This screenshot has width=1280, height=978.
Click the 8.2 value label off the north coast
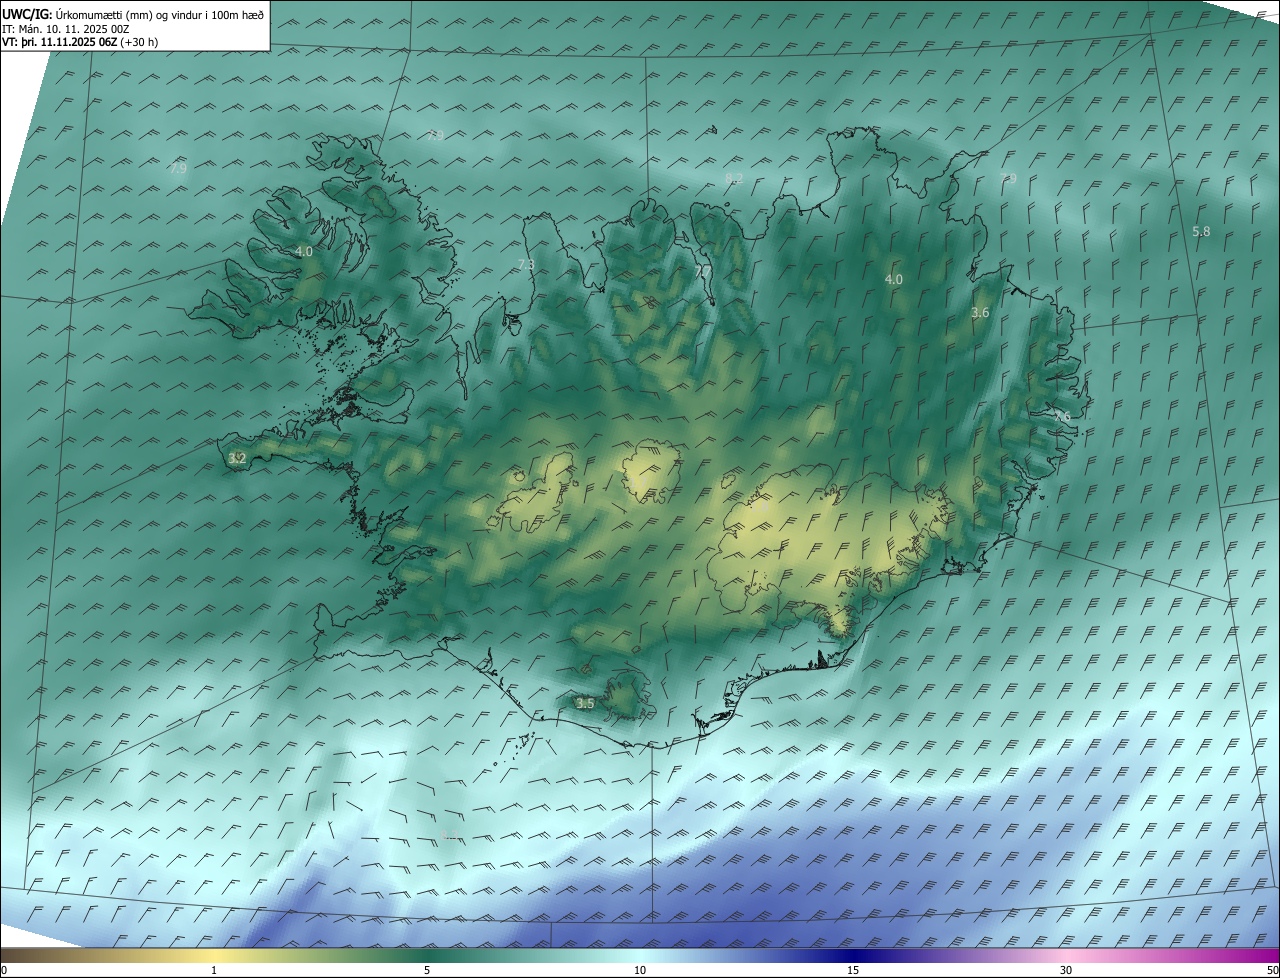click(734, 178)
